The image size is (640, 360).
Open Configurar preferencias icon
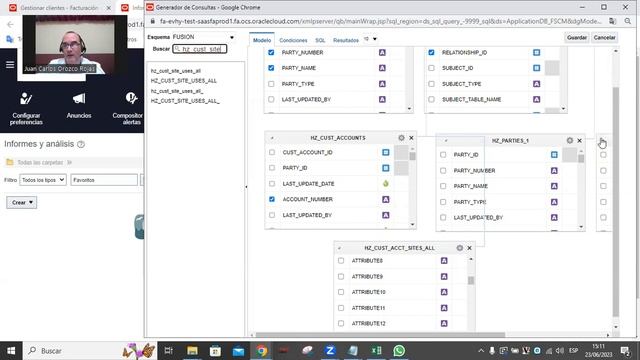[x=26, y=98]
